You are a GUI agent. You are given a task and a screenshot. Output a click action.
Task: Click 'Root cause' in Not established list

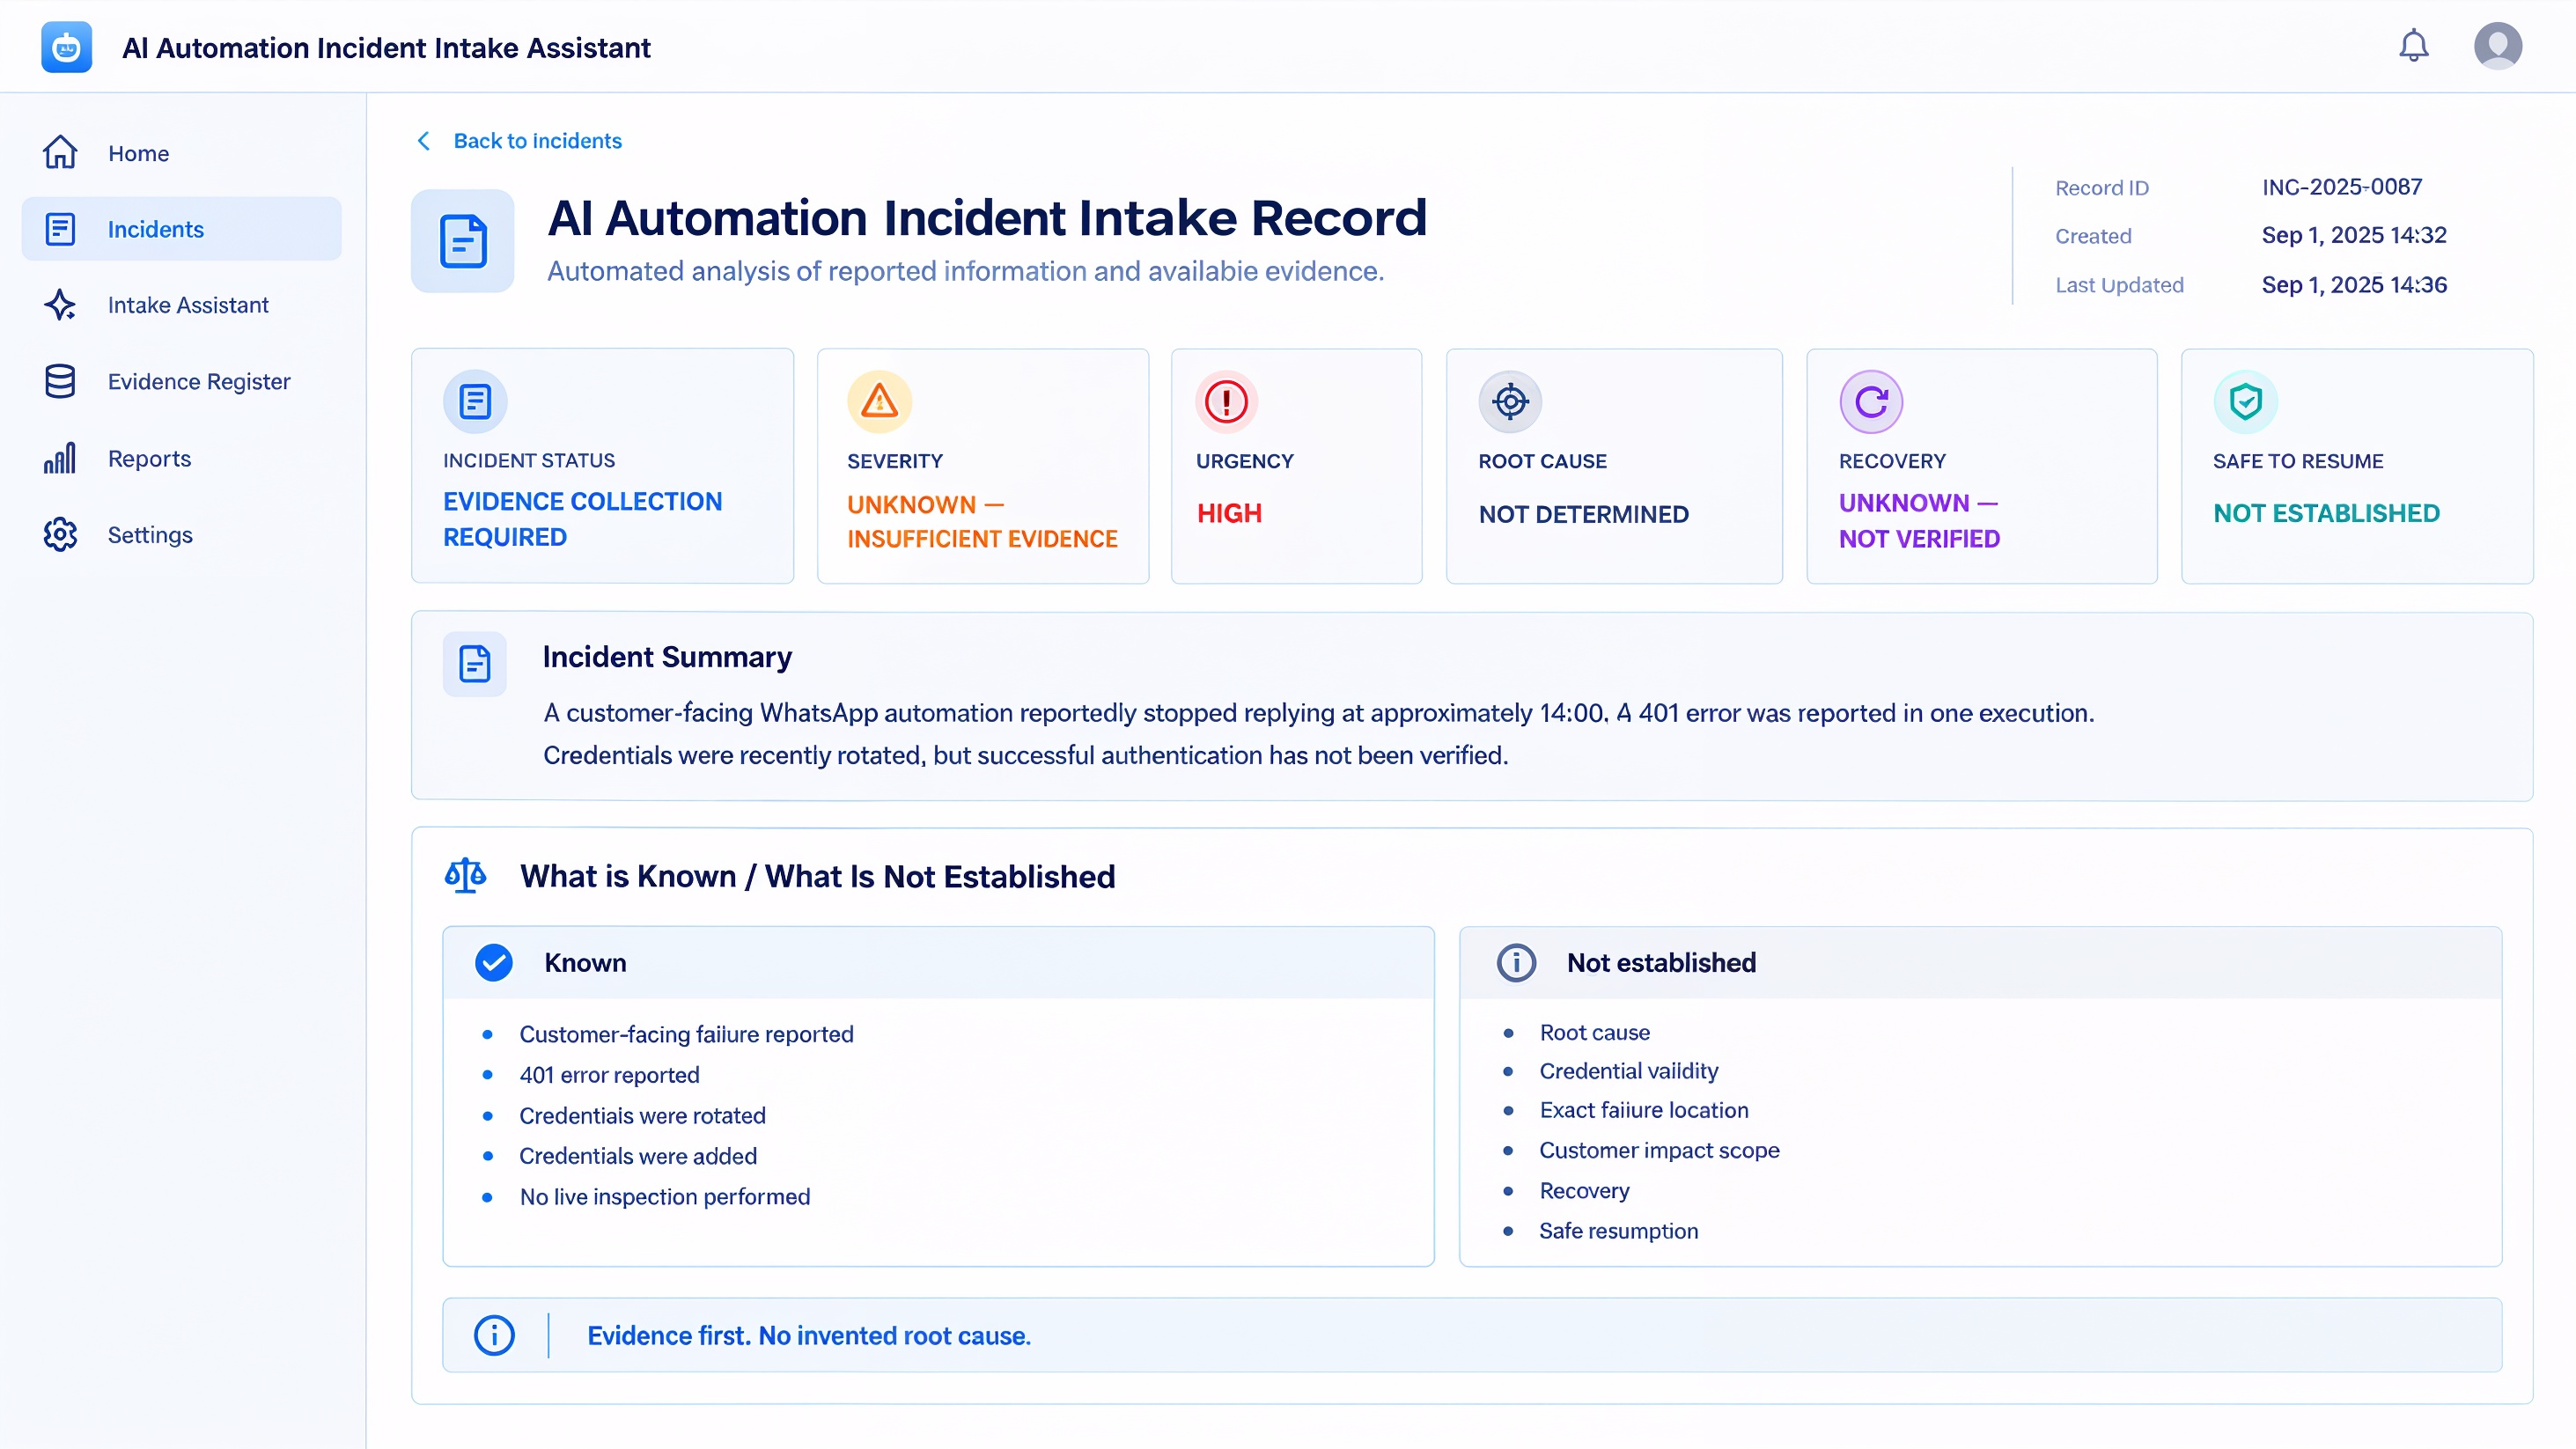click(1594, 1032)
